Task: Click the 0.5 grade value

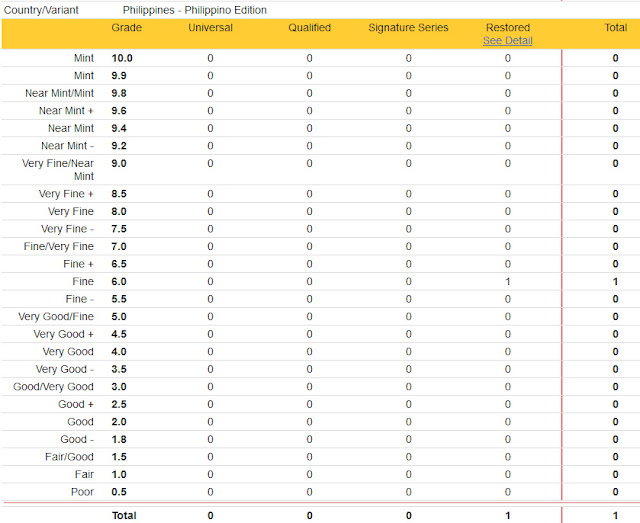Action: pyautogui.click(x=119, y=492)
